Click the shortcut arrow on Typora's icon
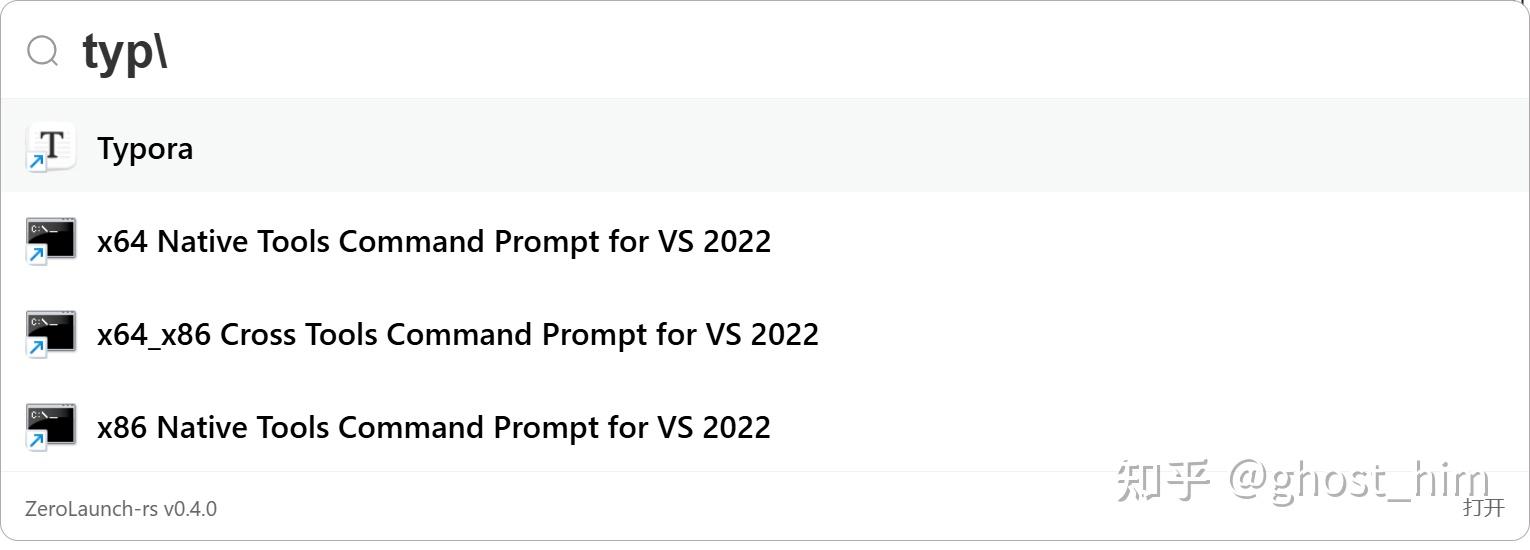 (x=36, y=162)
